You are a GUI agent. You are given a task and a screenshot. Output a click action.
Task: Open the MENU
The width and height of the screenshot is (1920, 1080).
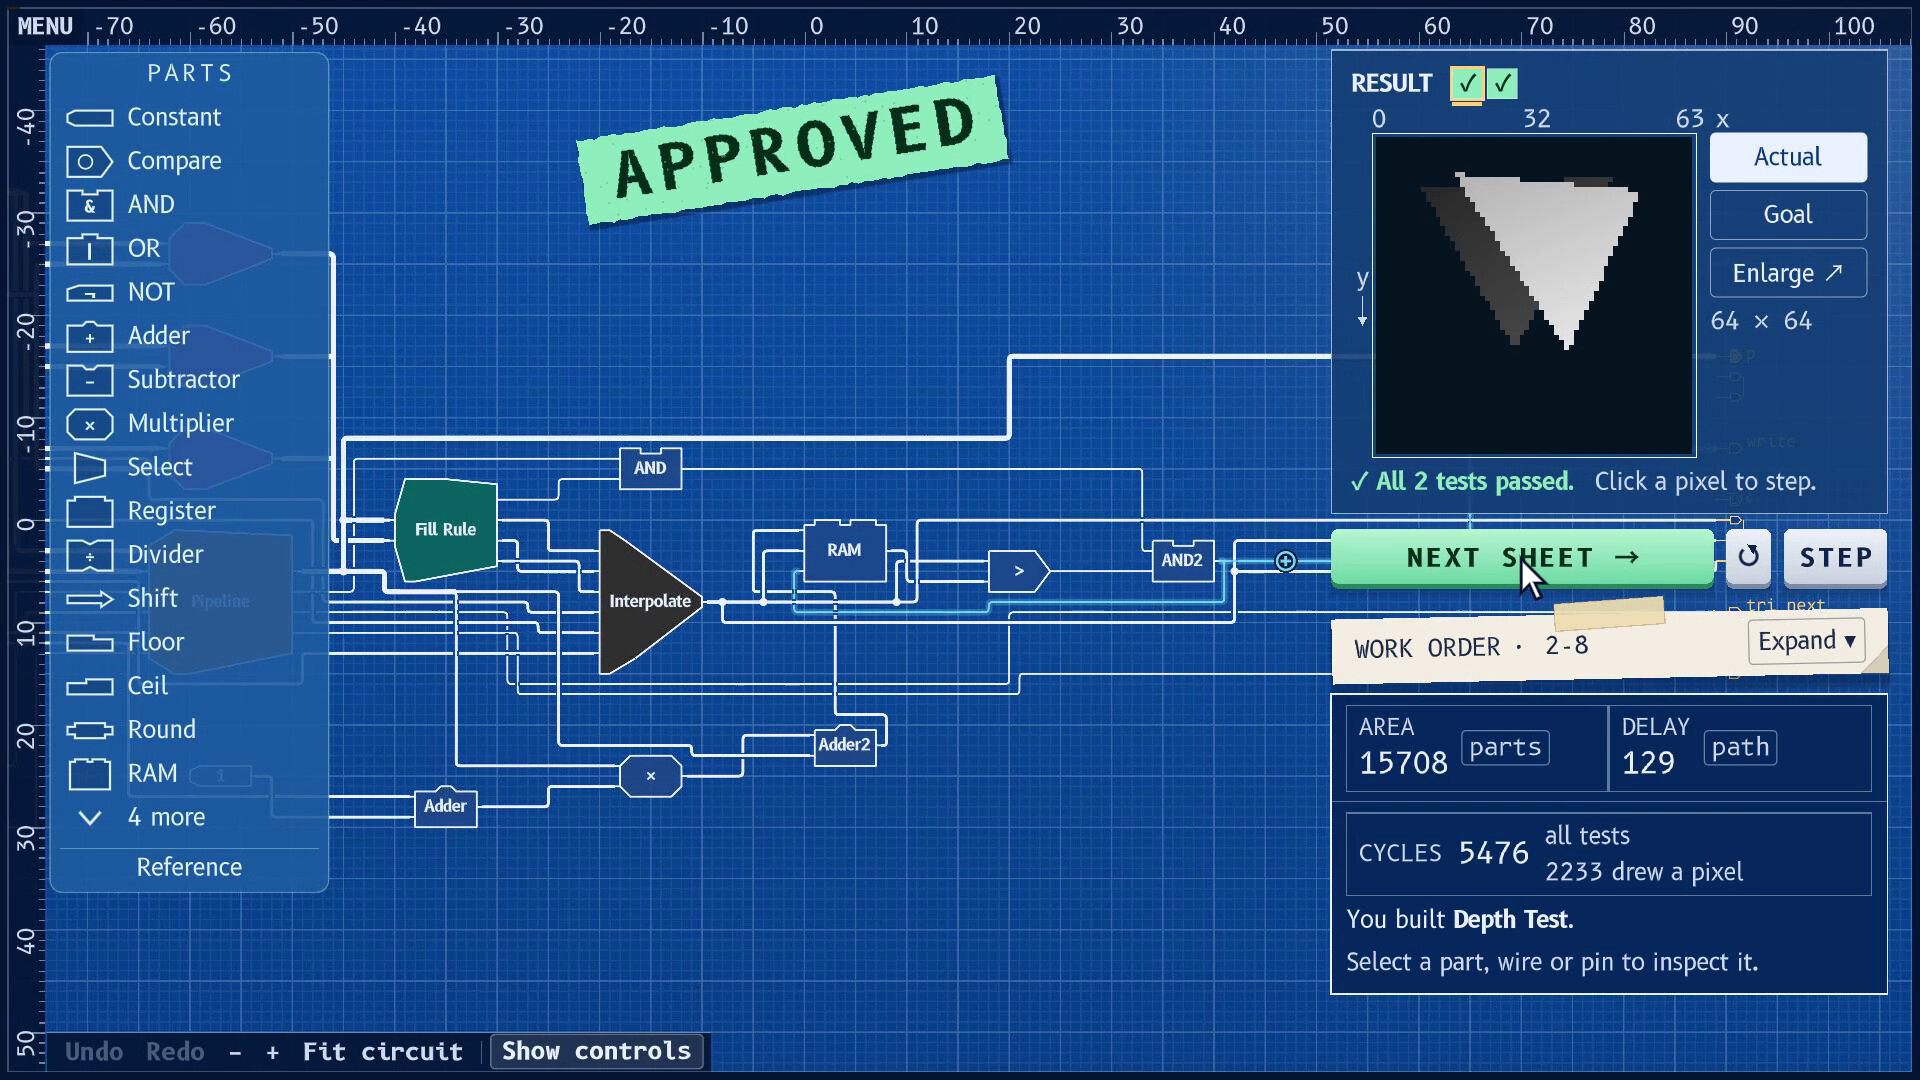click(x=45, y=26)
